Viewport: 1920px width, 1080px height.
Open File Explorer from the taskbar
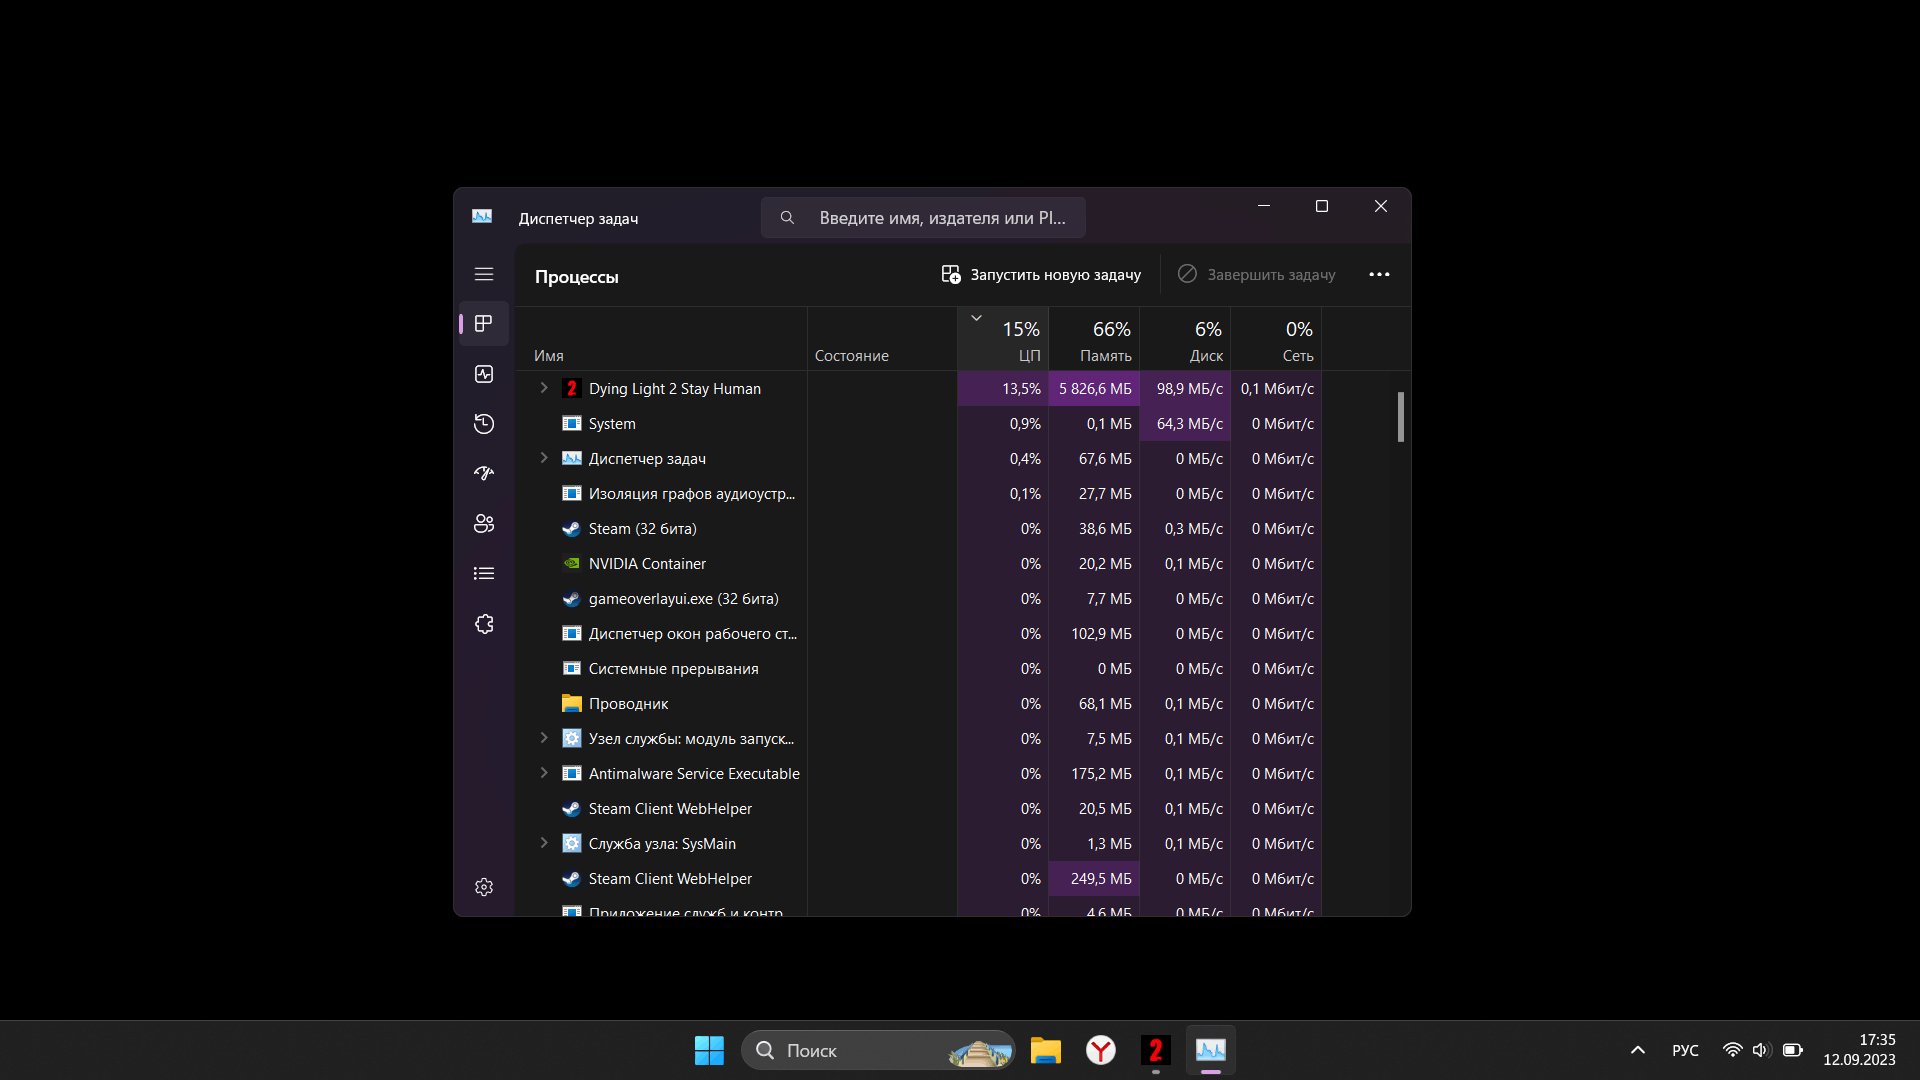tap(1046, 1050)
